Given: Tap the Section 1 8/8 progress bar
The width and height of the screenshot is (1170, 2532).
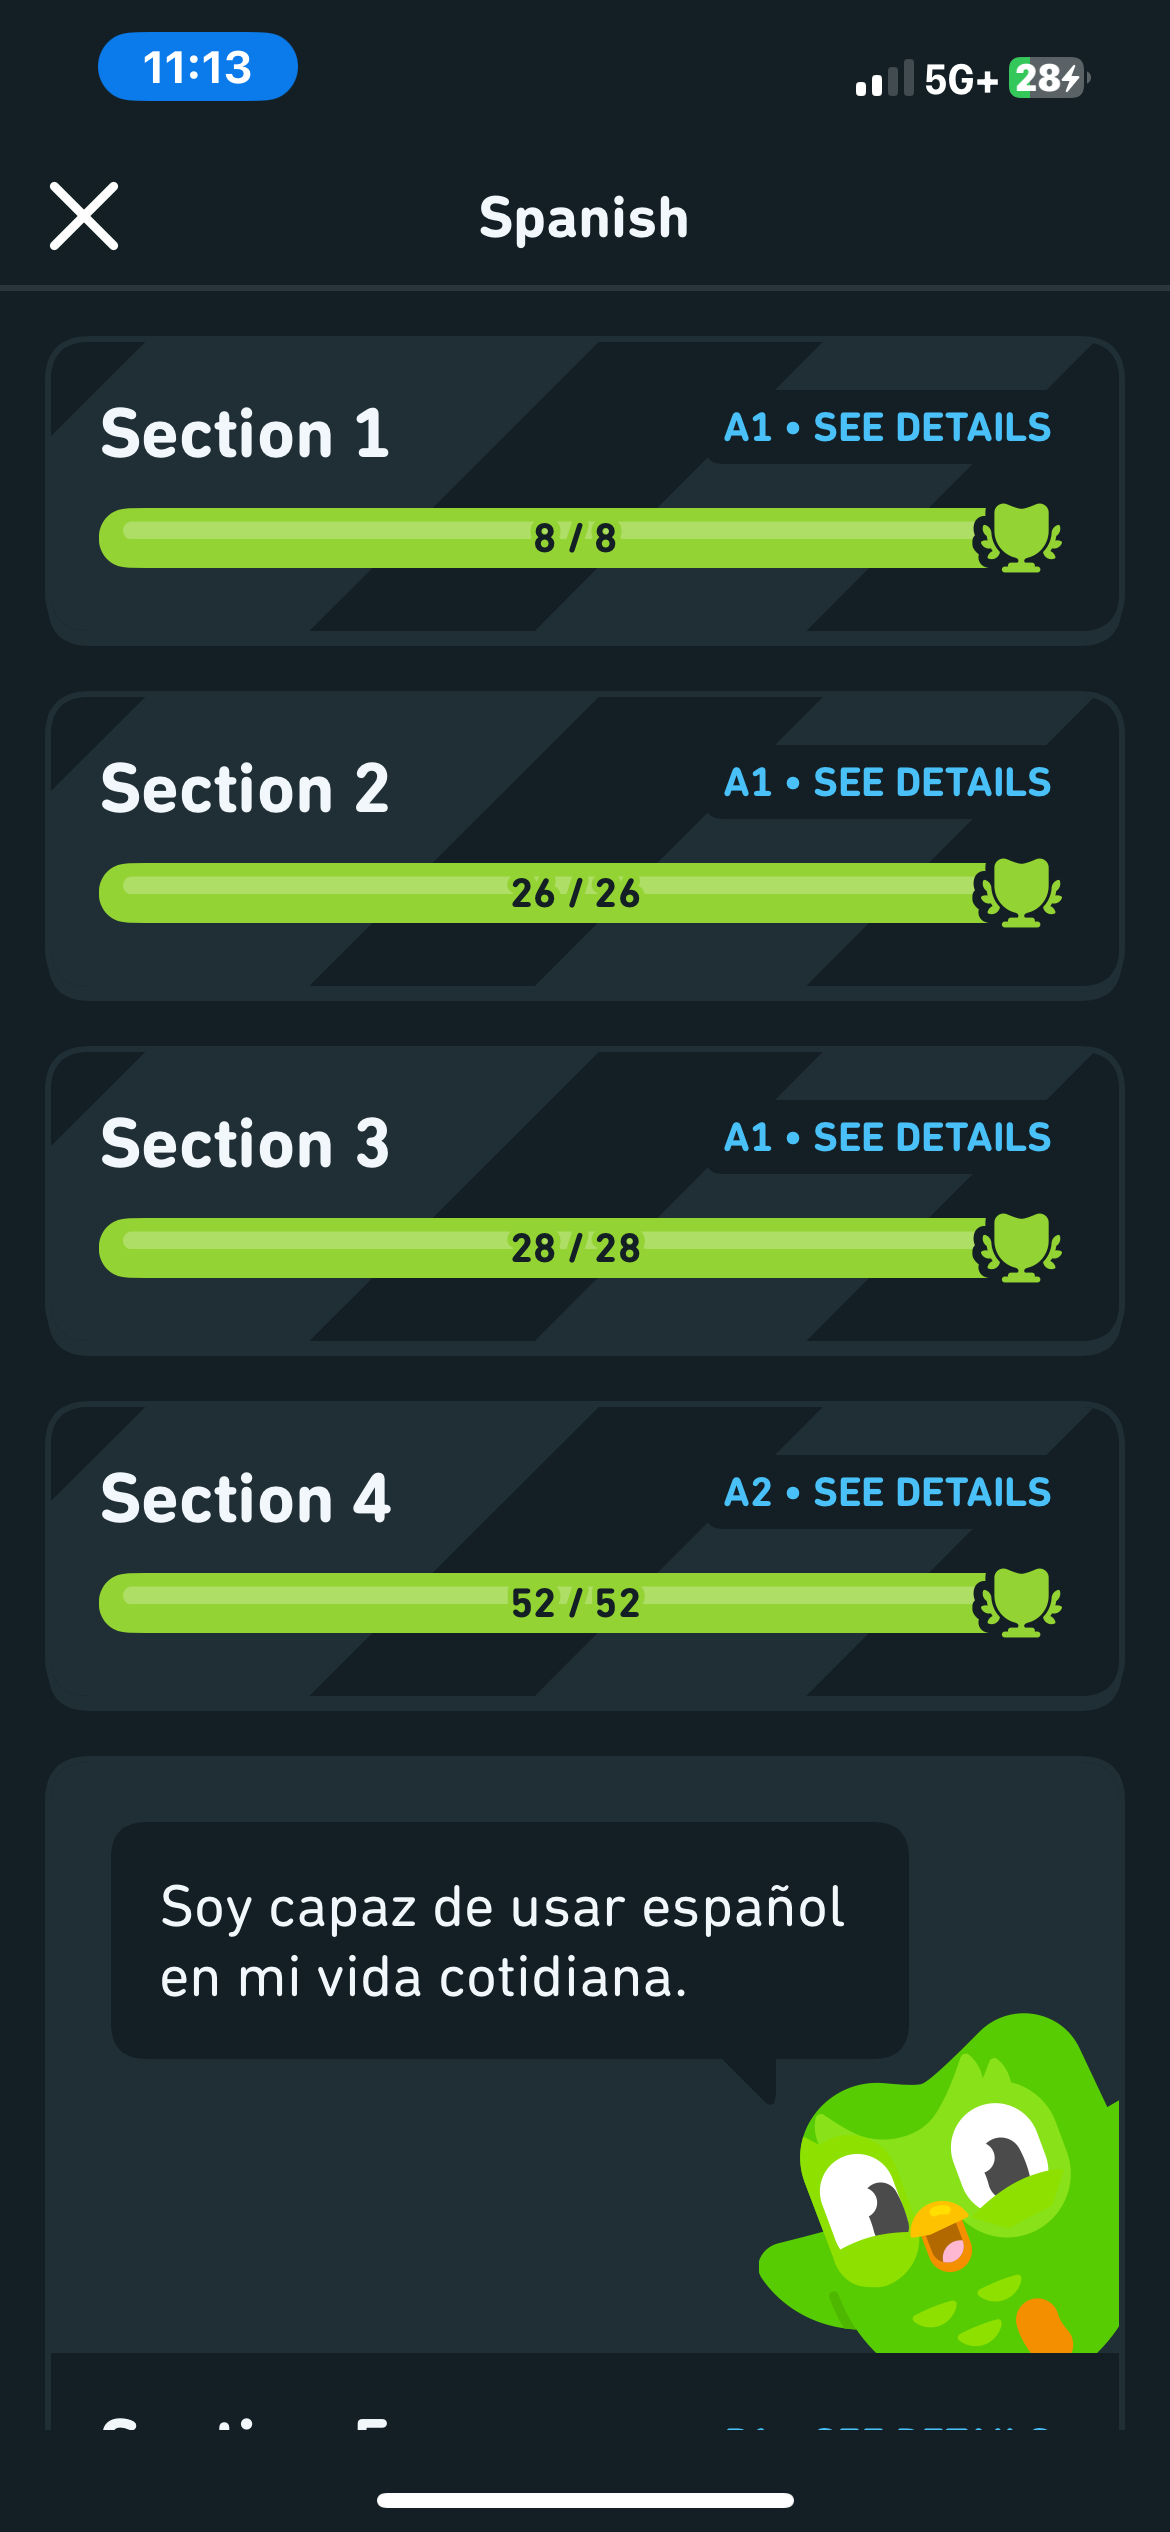Looking at the screenshot, I should pyautogui.click(x=540, y=538).
